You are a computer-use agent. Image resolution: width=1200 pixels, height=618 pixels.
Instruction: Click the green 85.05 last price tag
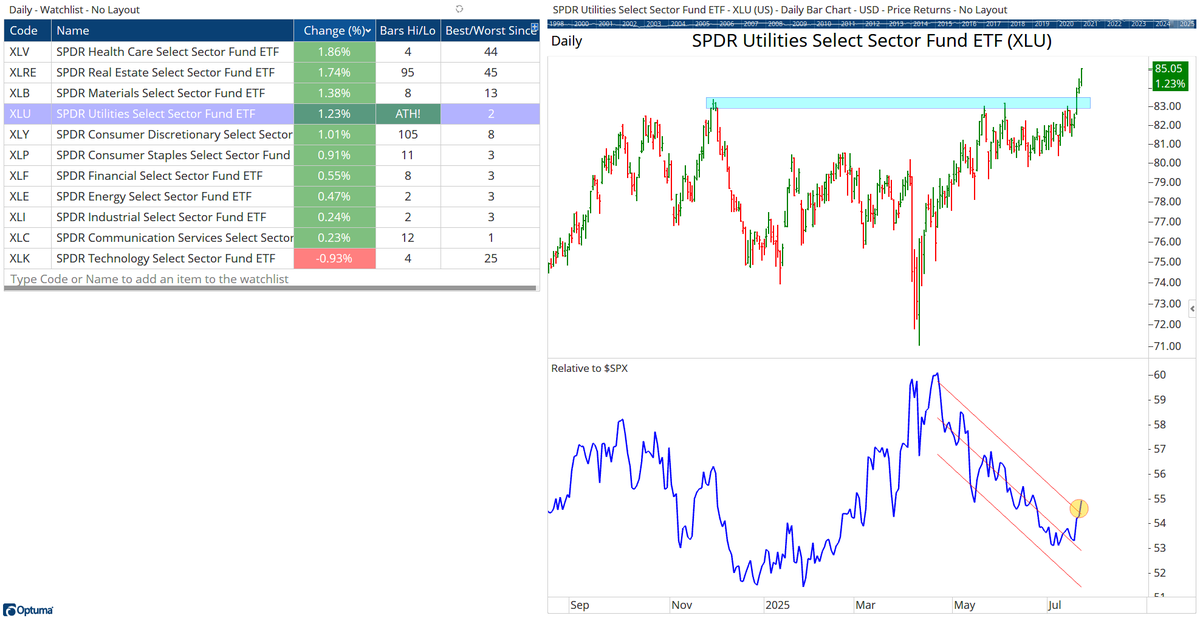click(x=1170, y=76)
